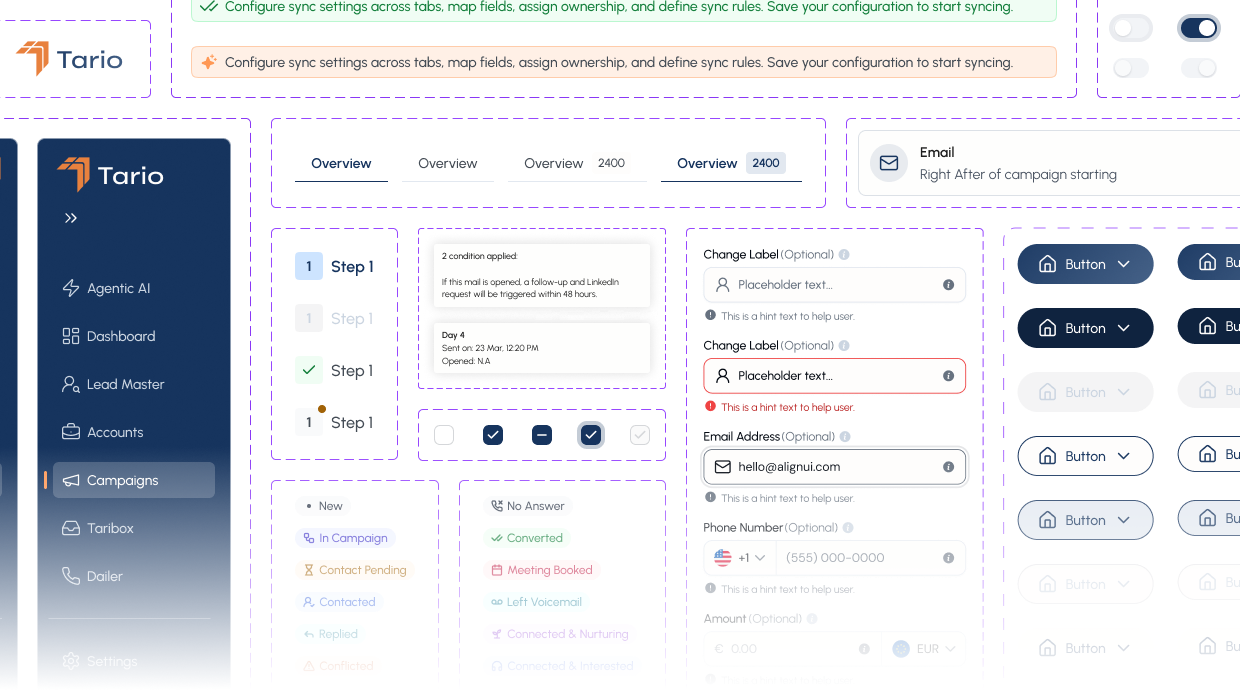Click the 'Day 4' sent info card
The width and height of the screenshot is (1240, 690).
[542, 348]
